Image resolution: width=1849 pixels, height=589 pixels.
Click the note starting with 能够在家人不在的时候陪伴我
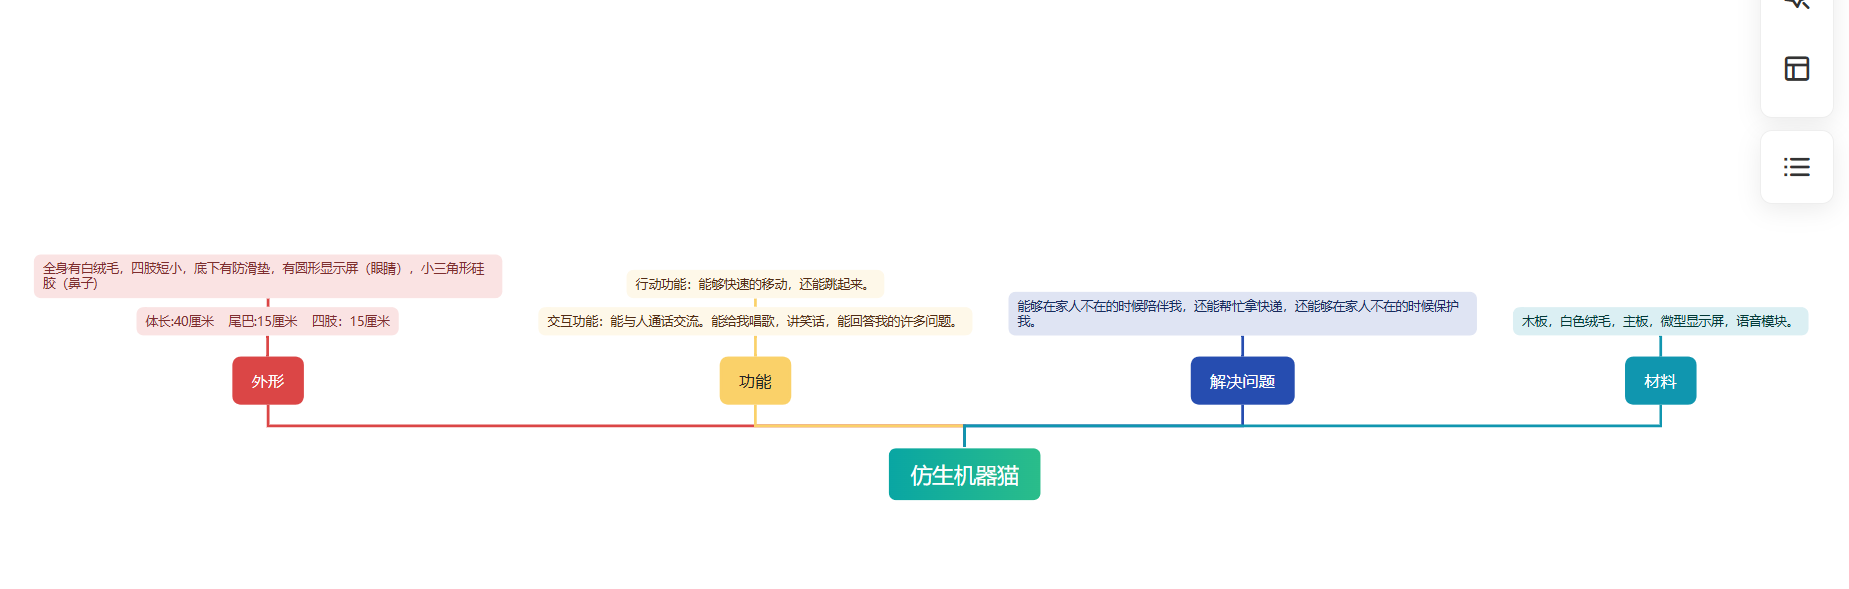click(1242, 314)
